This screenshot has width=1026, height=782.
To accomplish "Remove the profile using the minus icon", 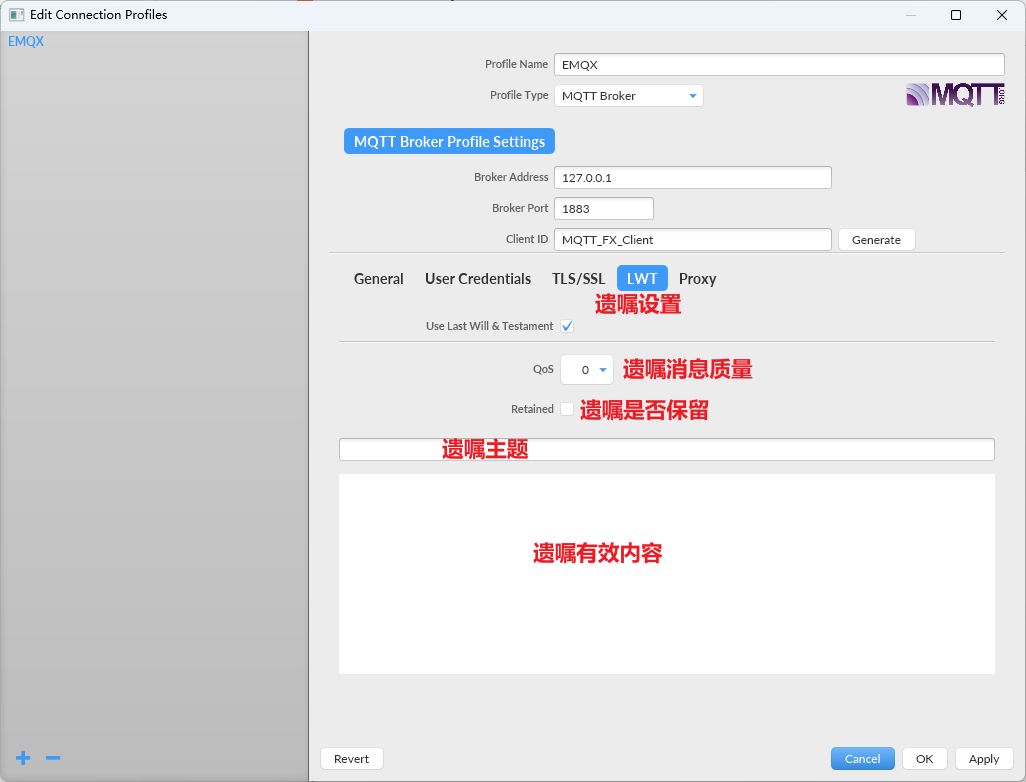I will tap(53, 758).
